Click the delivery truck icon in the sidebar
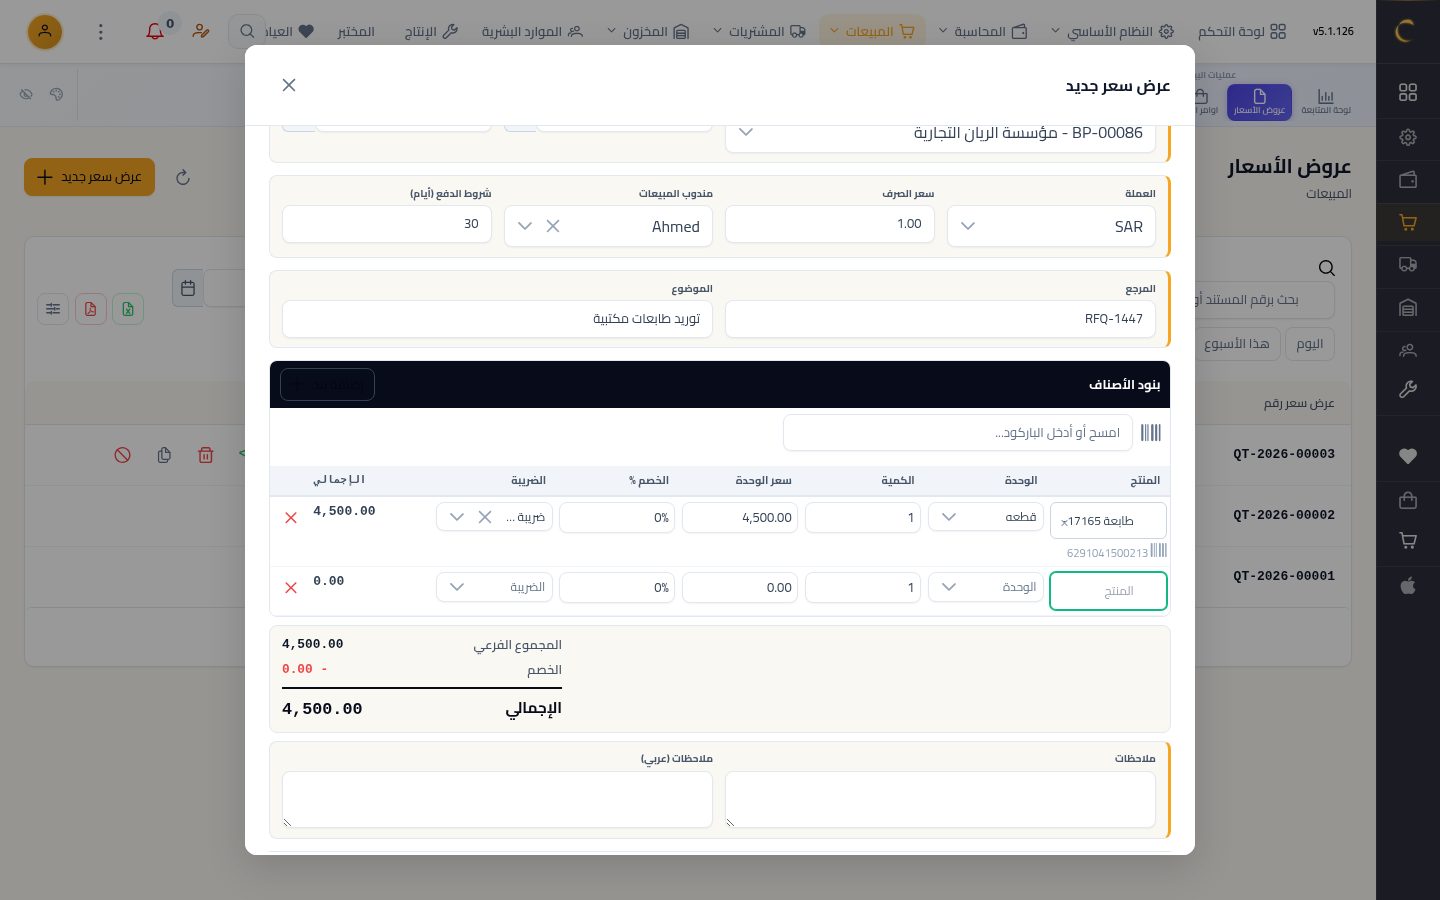The image size is (1440, 900). tap(1408, 265)
